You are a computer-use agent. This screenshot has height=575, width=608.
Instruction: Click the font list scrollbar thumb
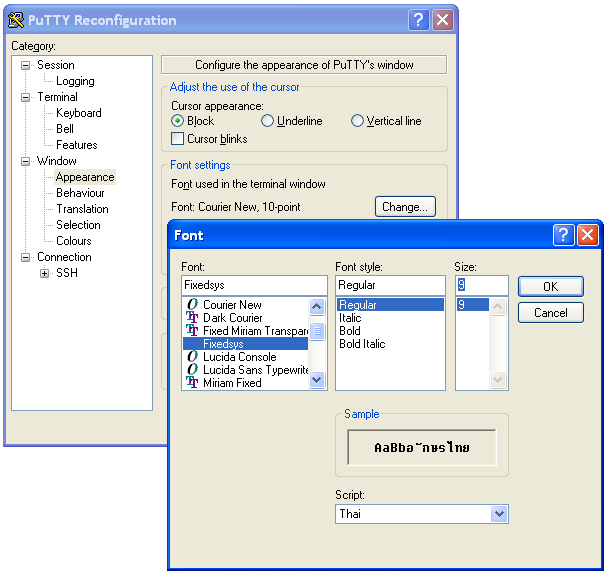[x=317, y=331]
